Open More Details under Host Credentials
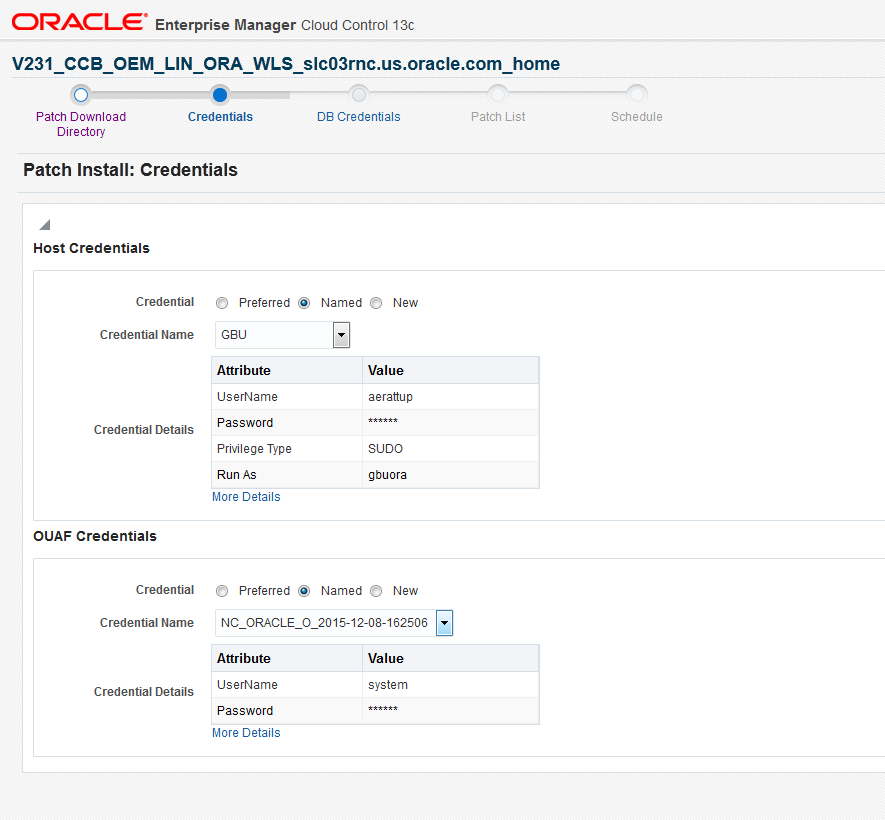 click(x=246, y=497)
